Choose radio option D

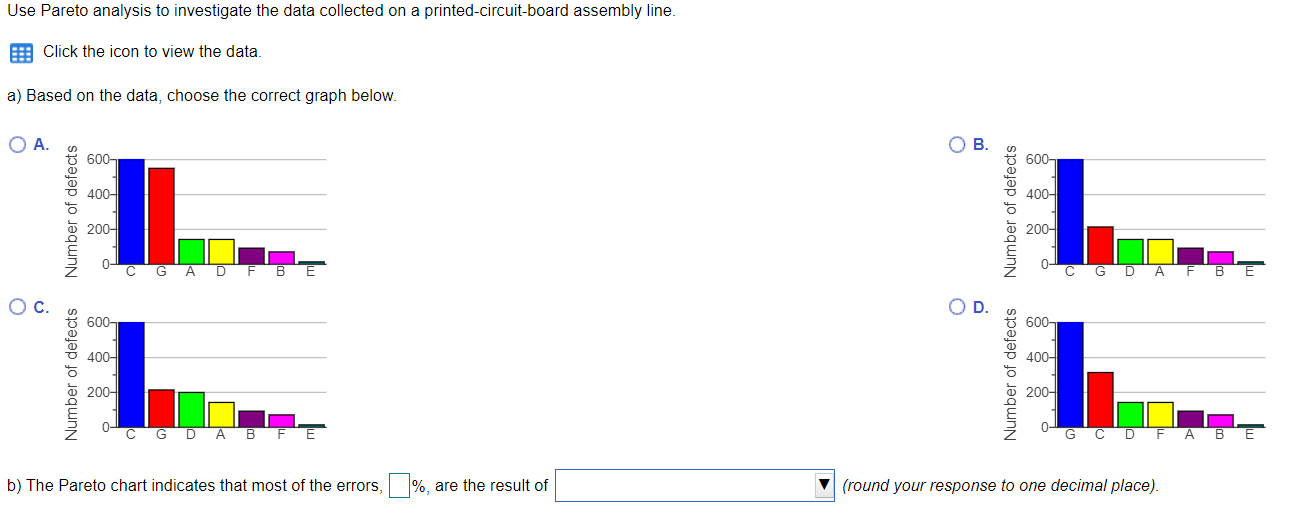(959, 307)
